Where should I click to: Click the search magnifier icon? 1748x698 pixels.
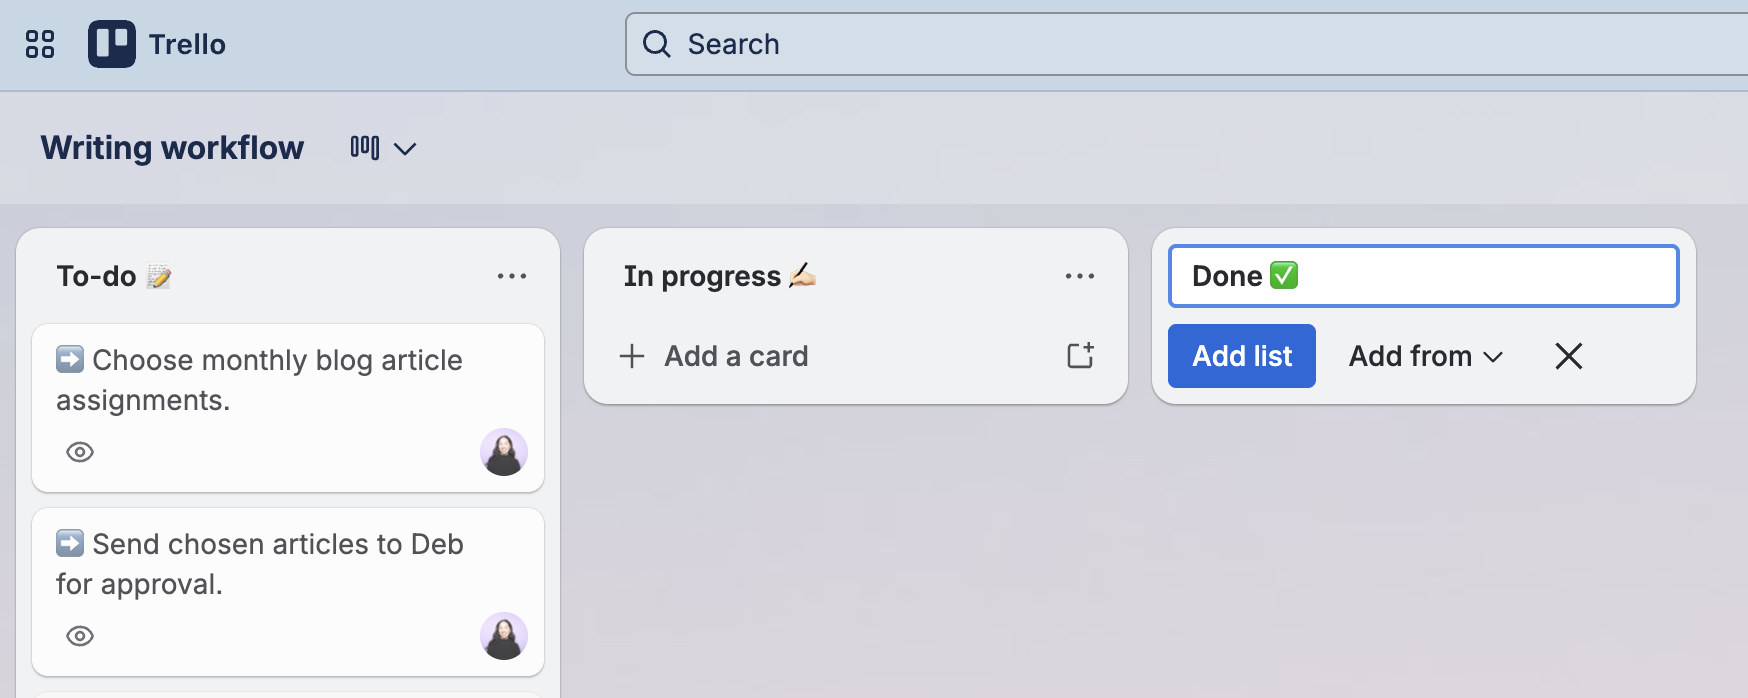tap(657, 44)
